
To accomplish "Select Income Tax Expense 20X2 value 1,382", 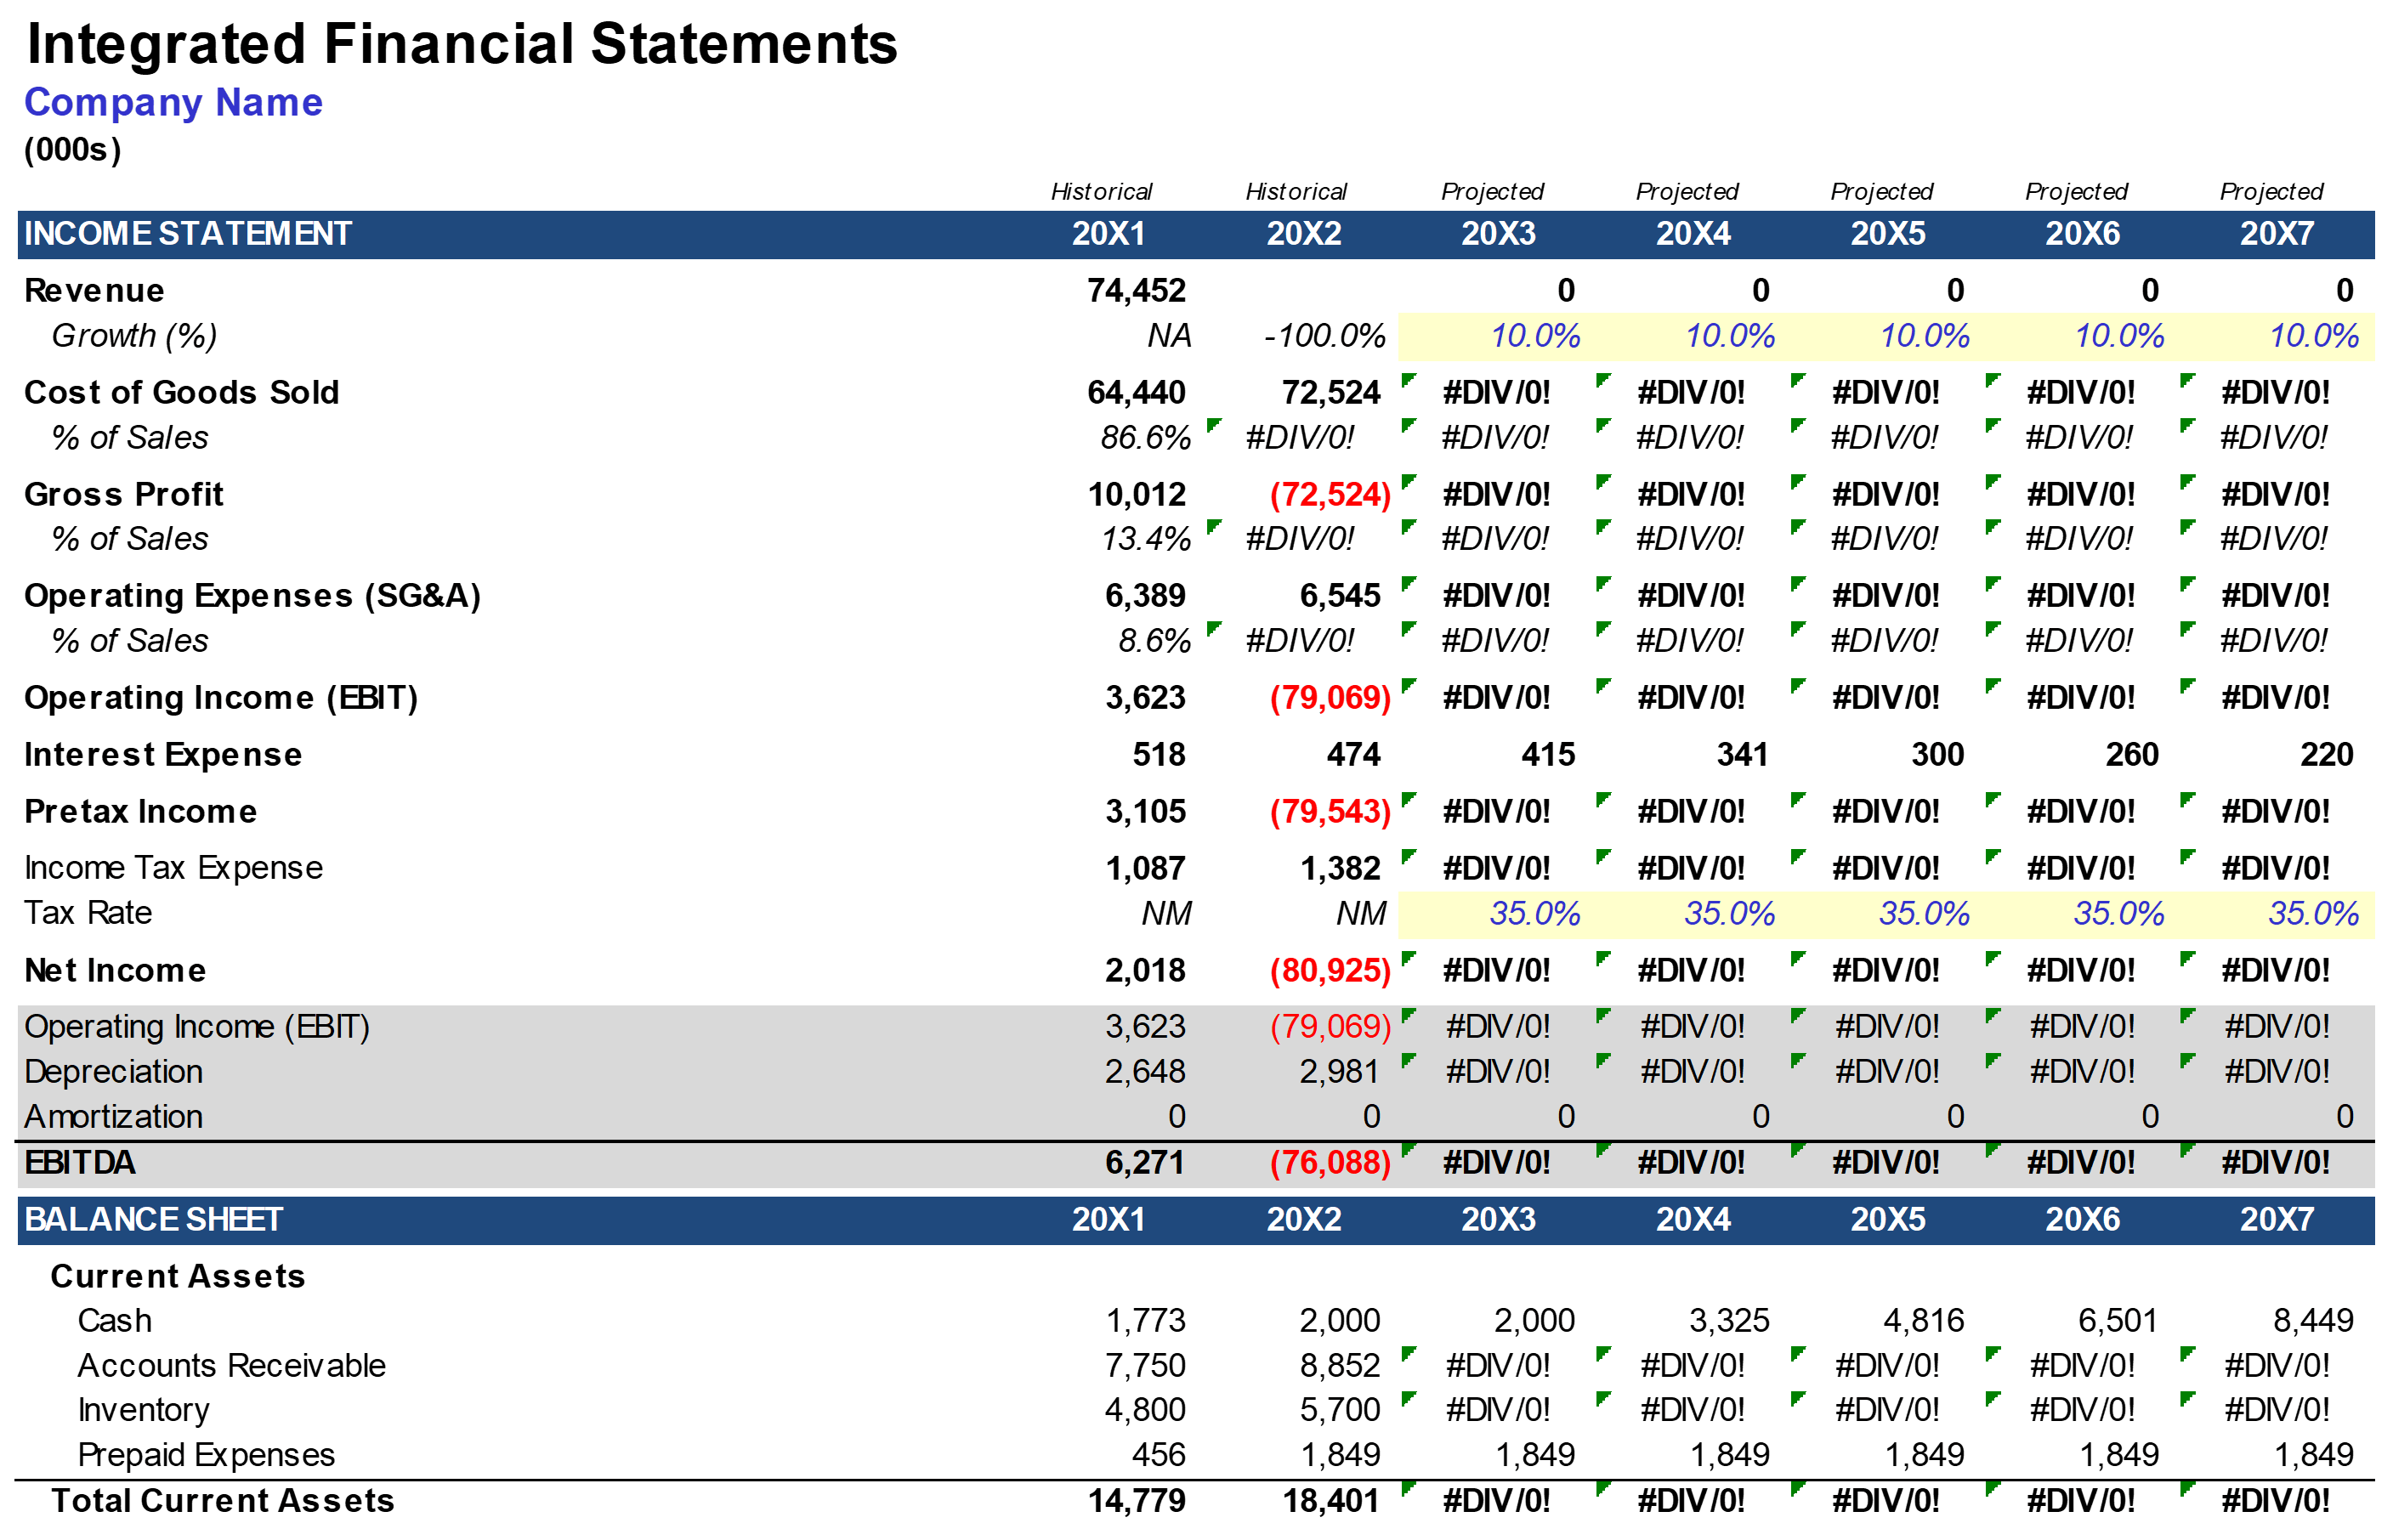I will [x=1340, y=869].
